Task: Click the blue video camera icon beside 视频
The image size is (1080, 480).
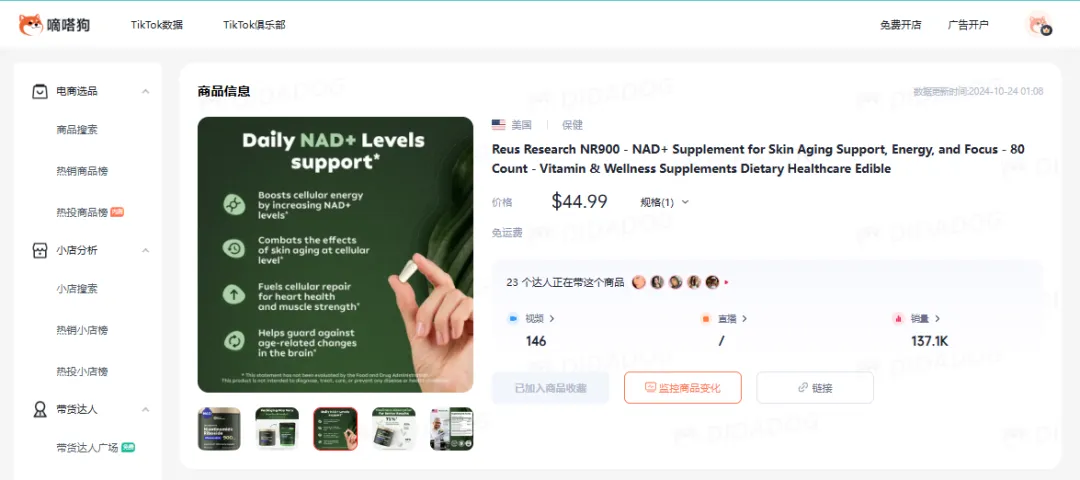Action: click(512, 319)
